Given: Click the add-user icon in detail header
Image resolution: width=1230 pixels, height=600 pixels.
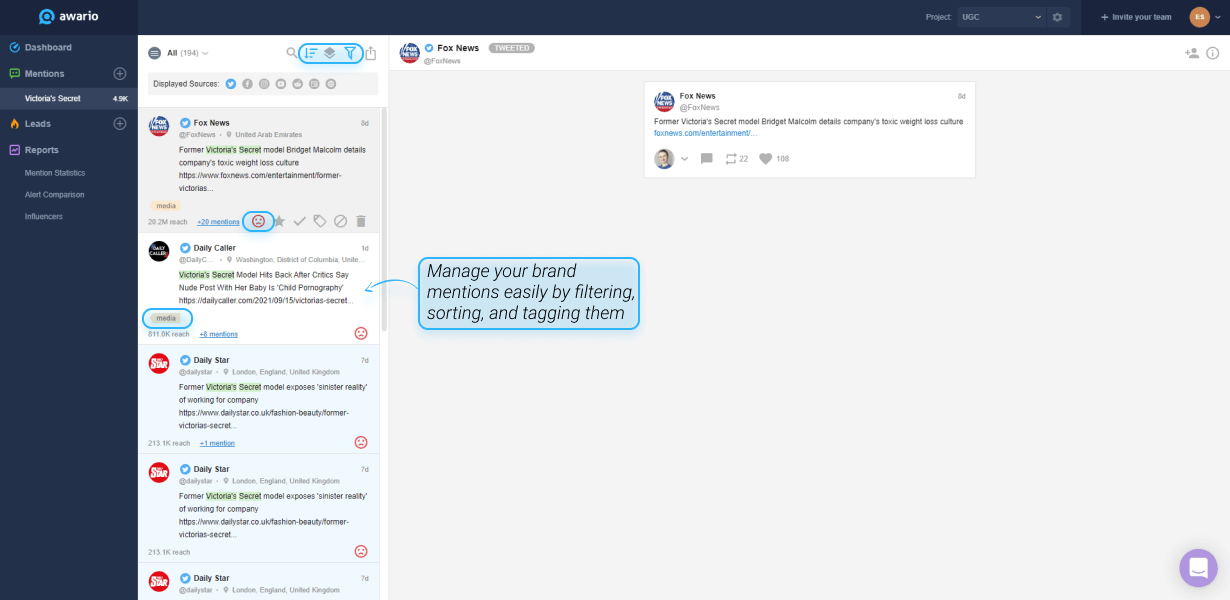Looking at the screenshot, I should (1192, 53).
